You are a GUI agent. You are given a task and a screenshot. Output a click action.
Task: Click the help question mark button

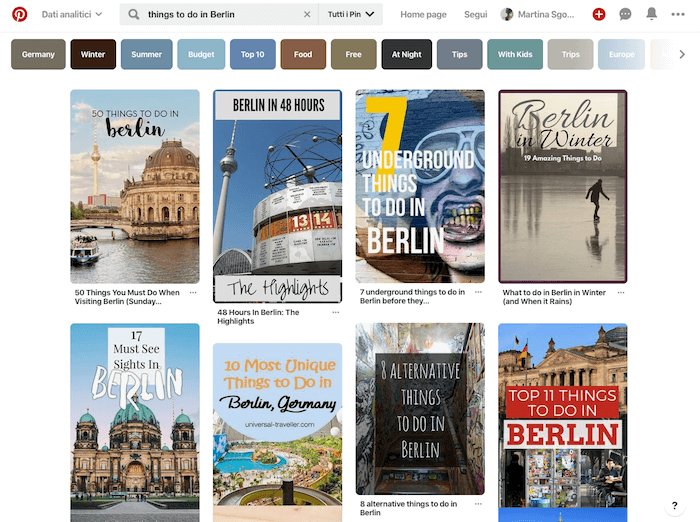pos(675,505)
